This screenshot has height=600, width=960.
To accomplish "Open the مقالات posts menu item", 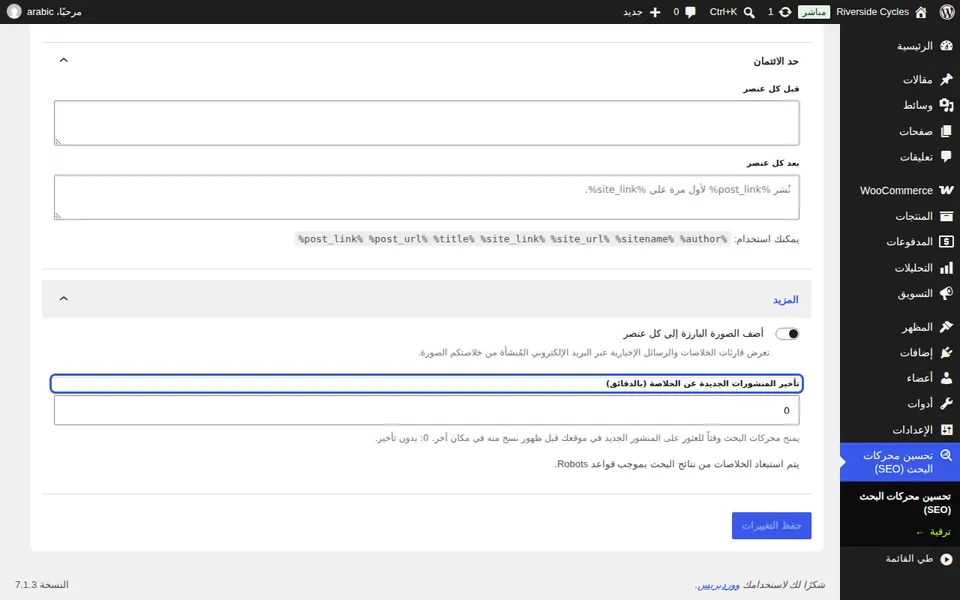I will pyautogui.click(x=900, y=80).
